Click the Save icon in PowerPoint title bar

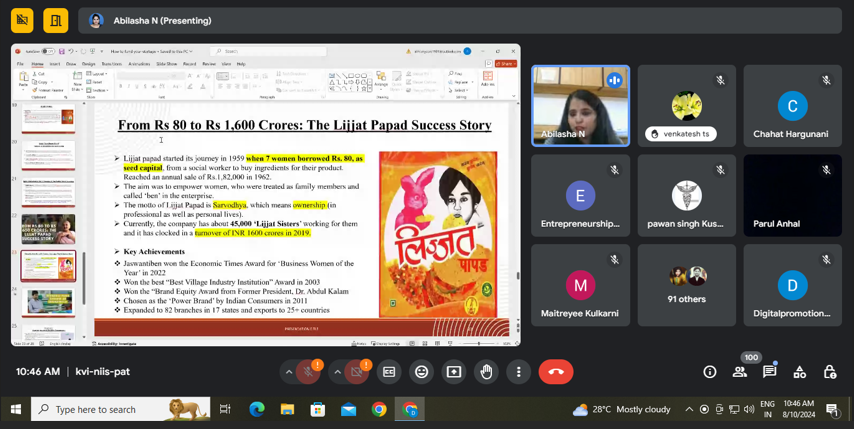[62, 51]
